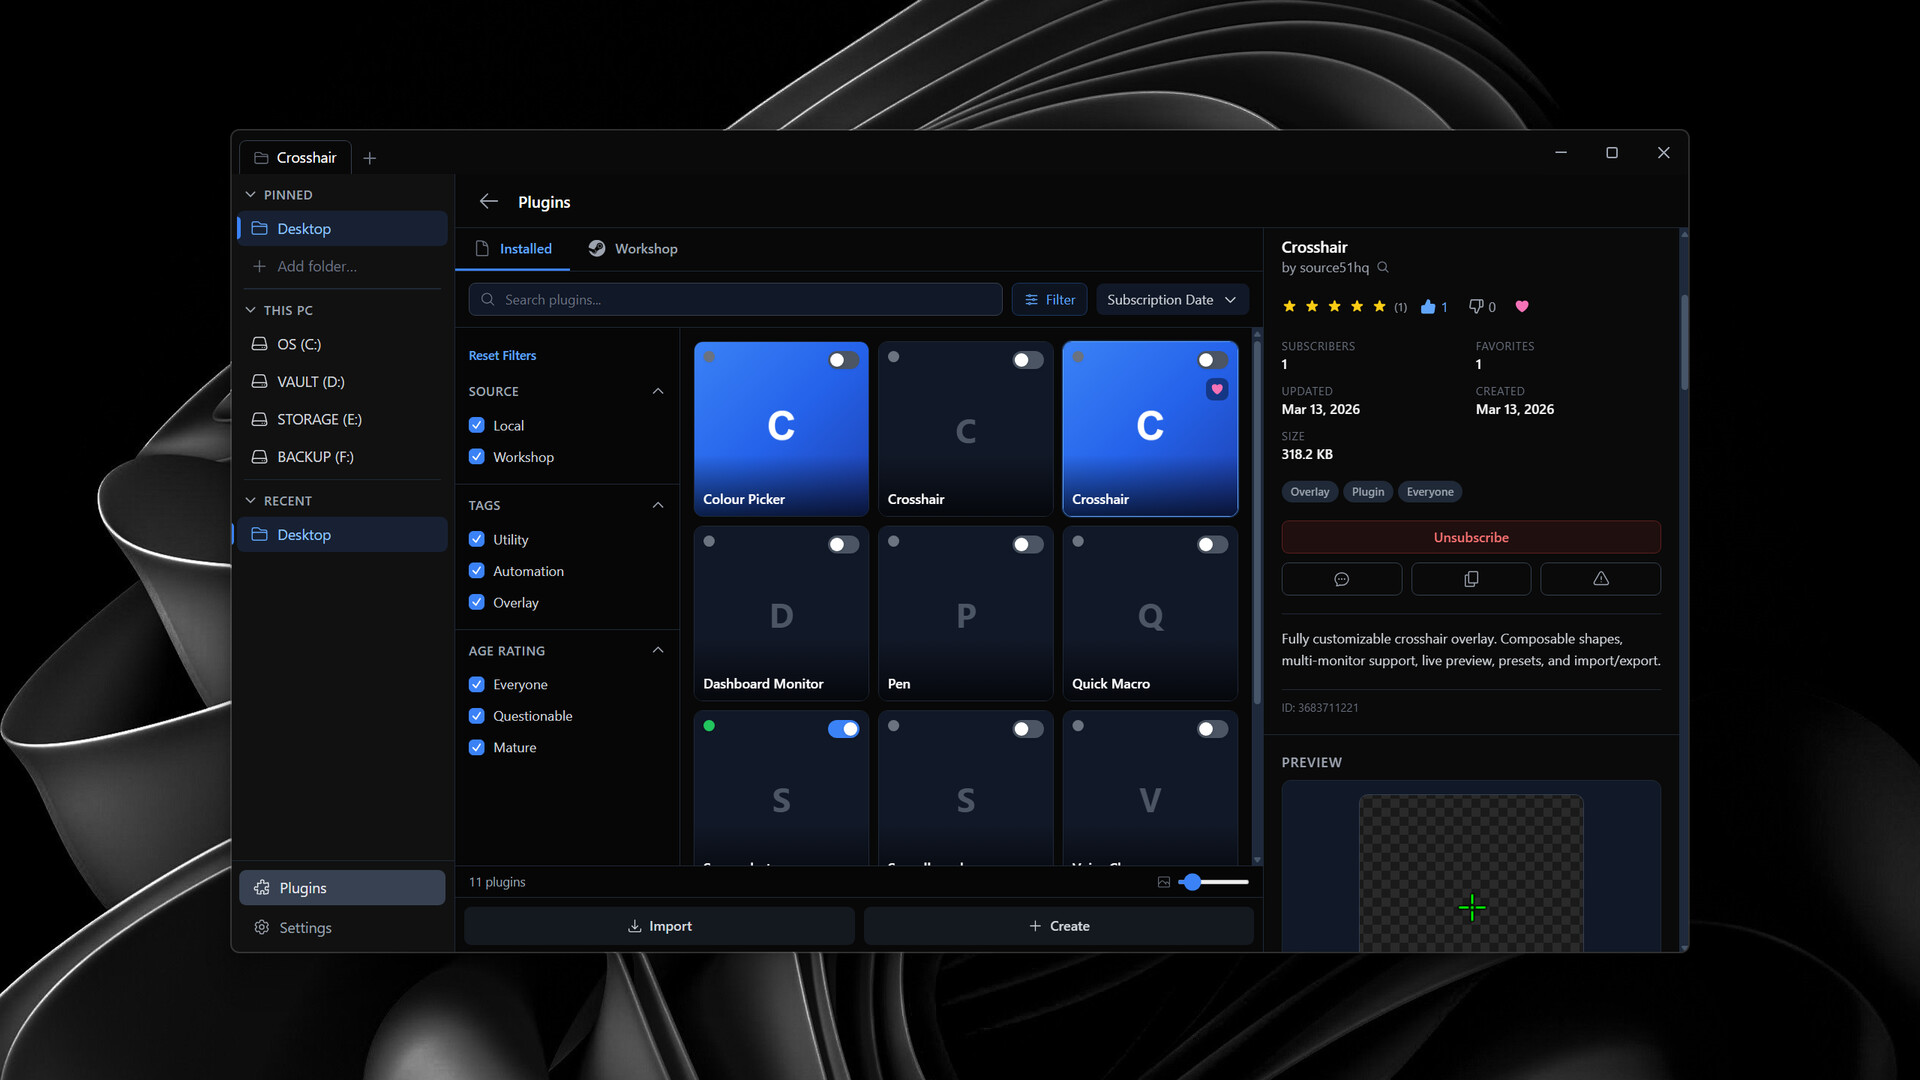Uncheck the Mature age rating checkbox
1920x1080 pixels.
pos(477,747)
